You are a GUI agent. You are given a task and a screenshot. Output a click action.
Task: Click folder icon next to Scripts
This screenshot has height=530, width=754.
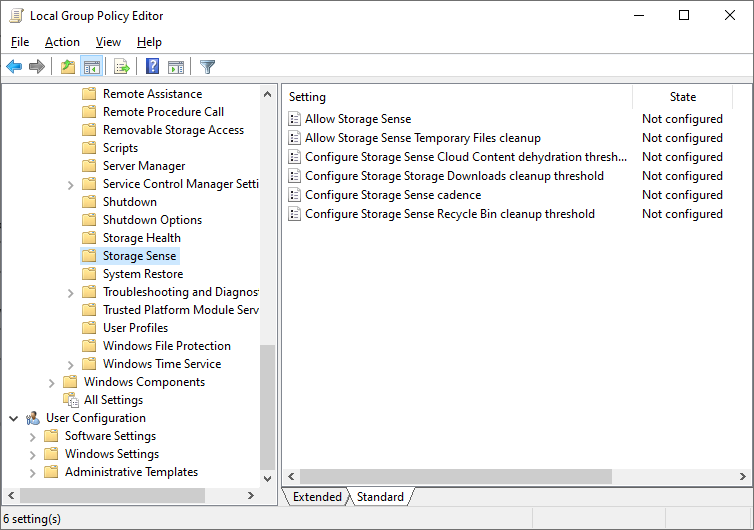pyautogui.click(x=89, y=148)
